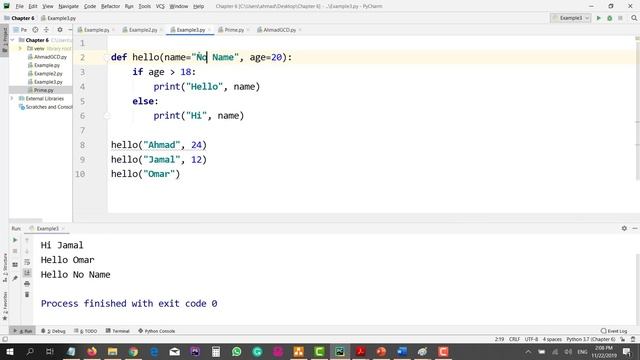Viewport: 640px width, 360px height.
Task: Close the Example3 Run tab
Action: click(63, 229)
